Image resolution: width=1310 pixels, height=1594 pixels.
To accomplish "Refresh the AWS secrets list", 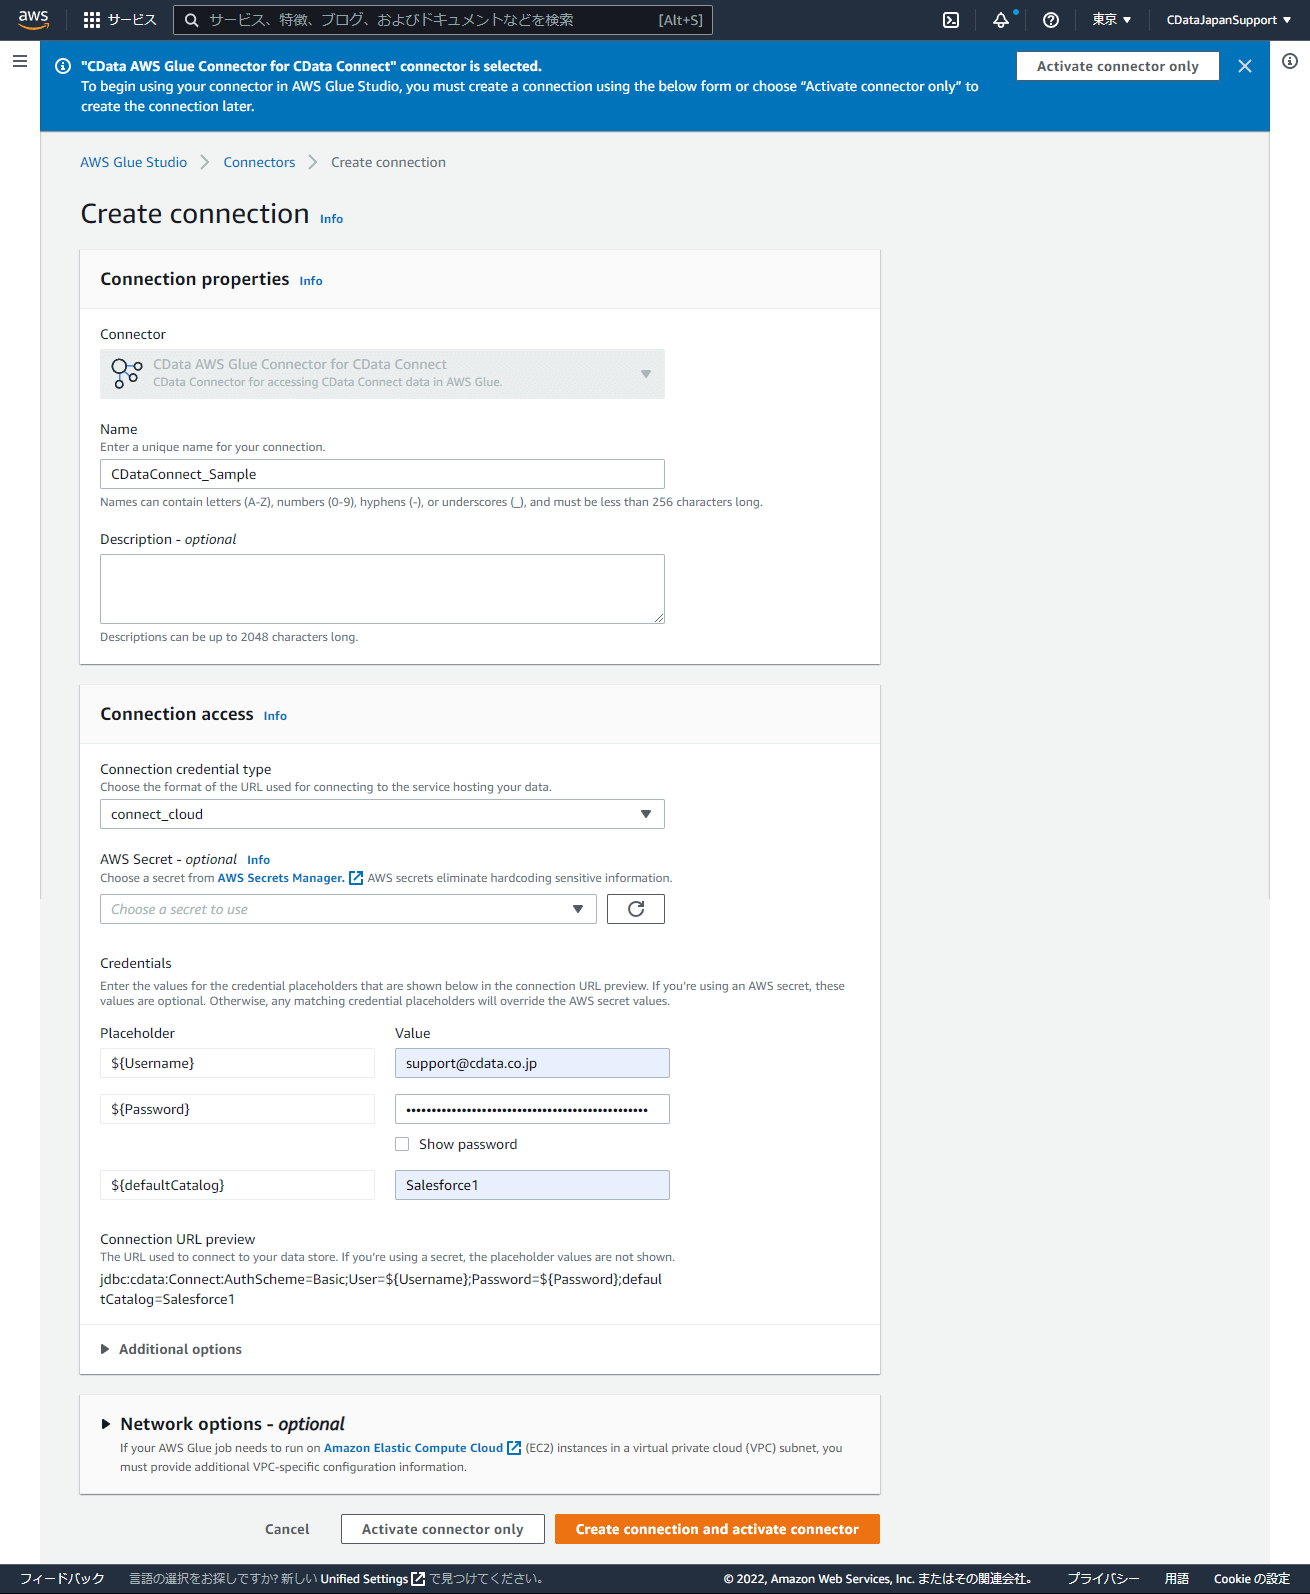I will pos(635,909).
